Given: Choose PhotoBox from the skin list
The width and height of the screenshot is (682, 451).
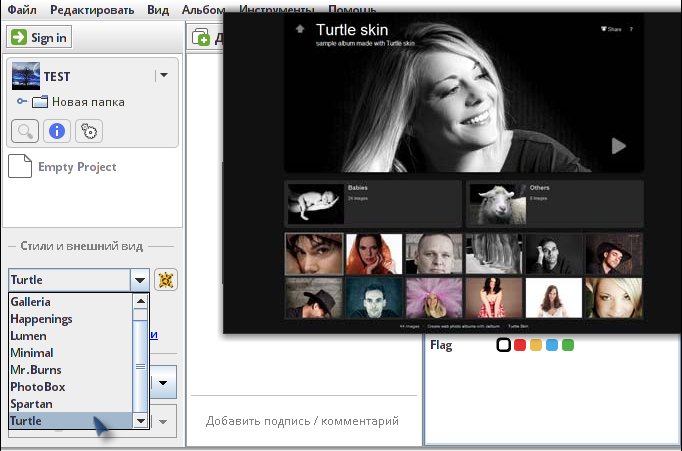Looking at the screenshot, I should pos(70,387).
